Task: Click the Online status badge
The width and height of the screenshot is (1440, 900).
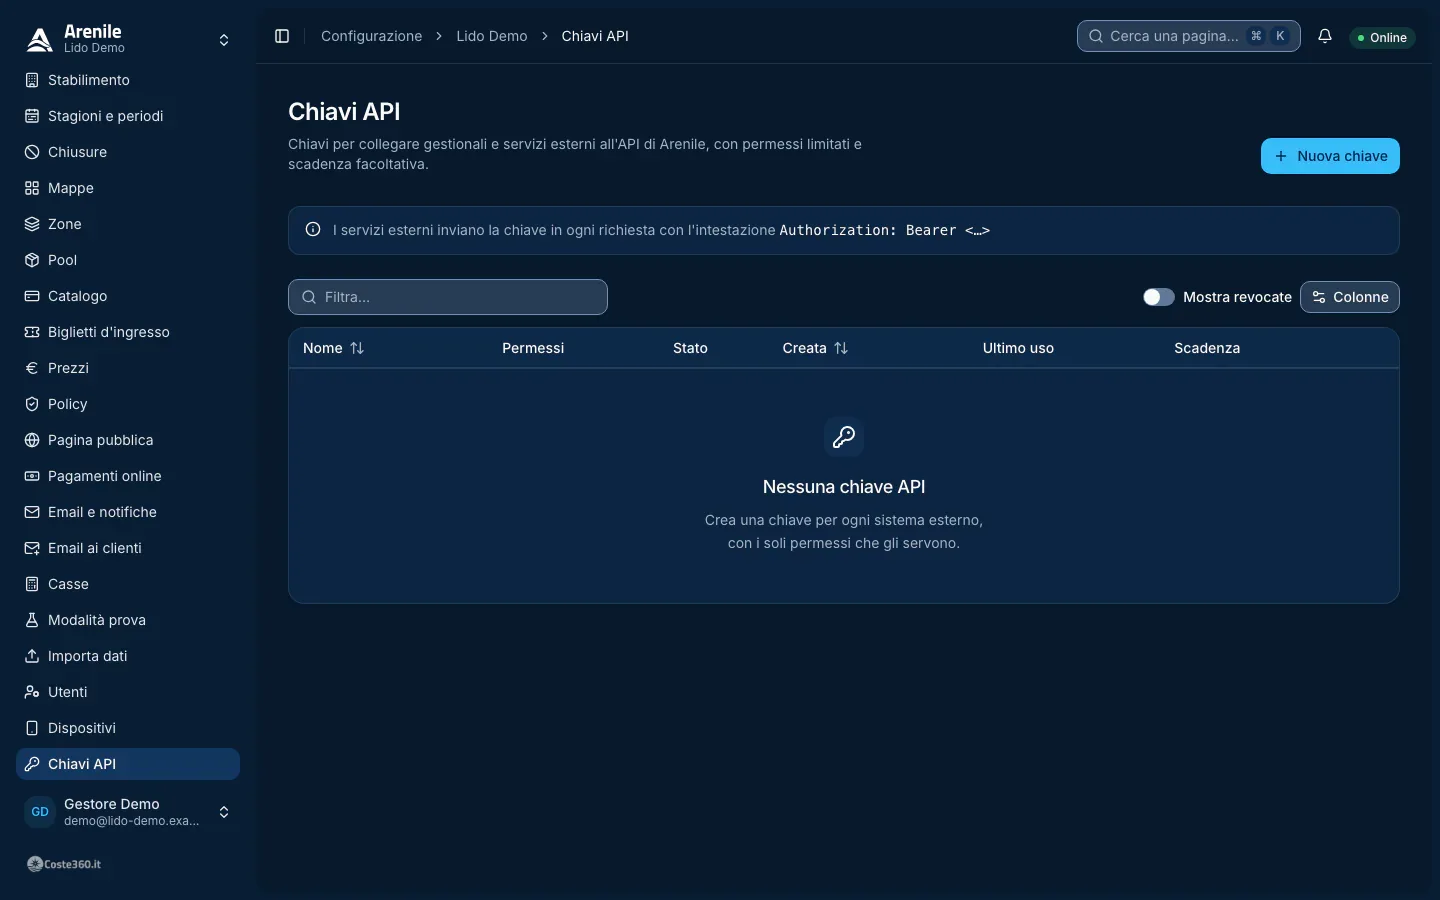Action: 1382,38
